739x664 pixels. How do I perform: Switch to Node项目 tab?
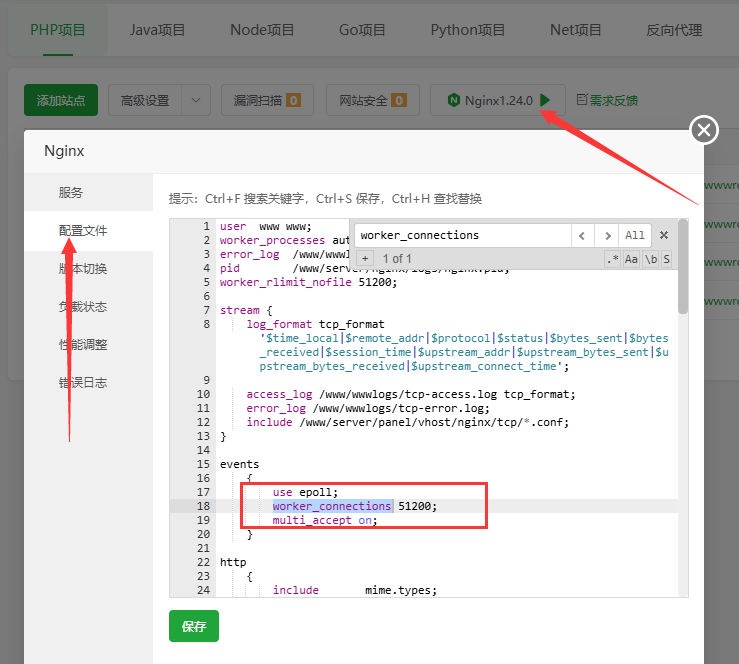262,30
